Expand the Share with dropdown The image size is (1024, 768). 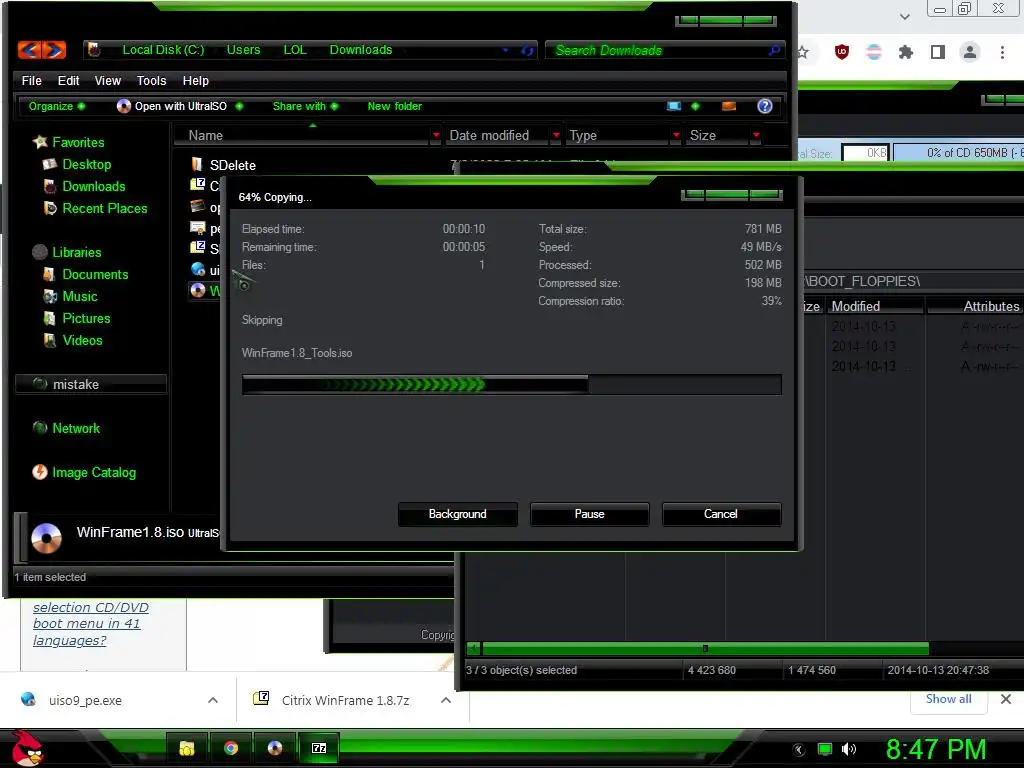point(305,106)
